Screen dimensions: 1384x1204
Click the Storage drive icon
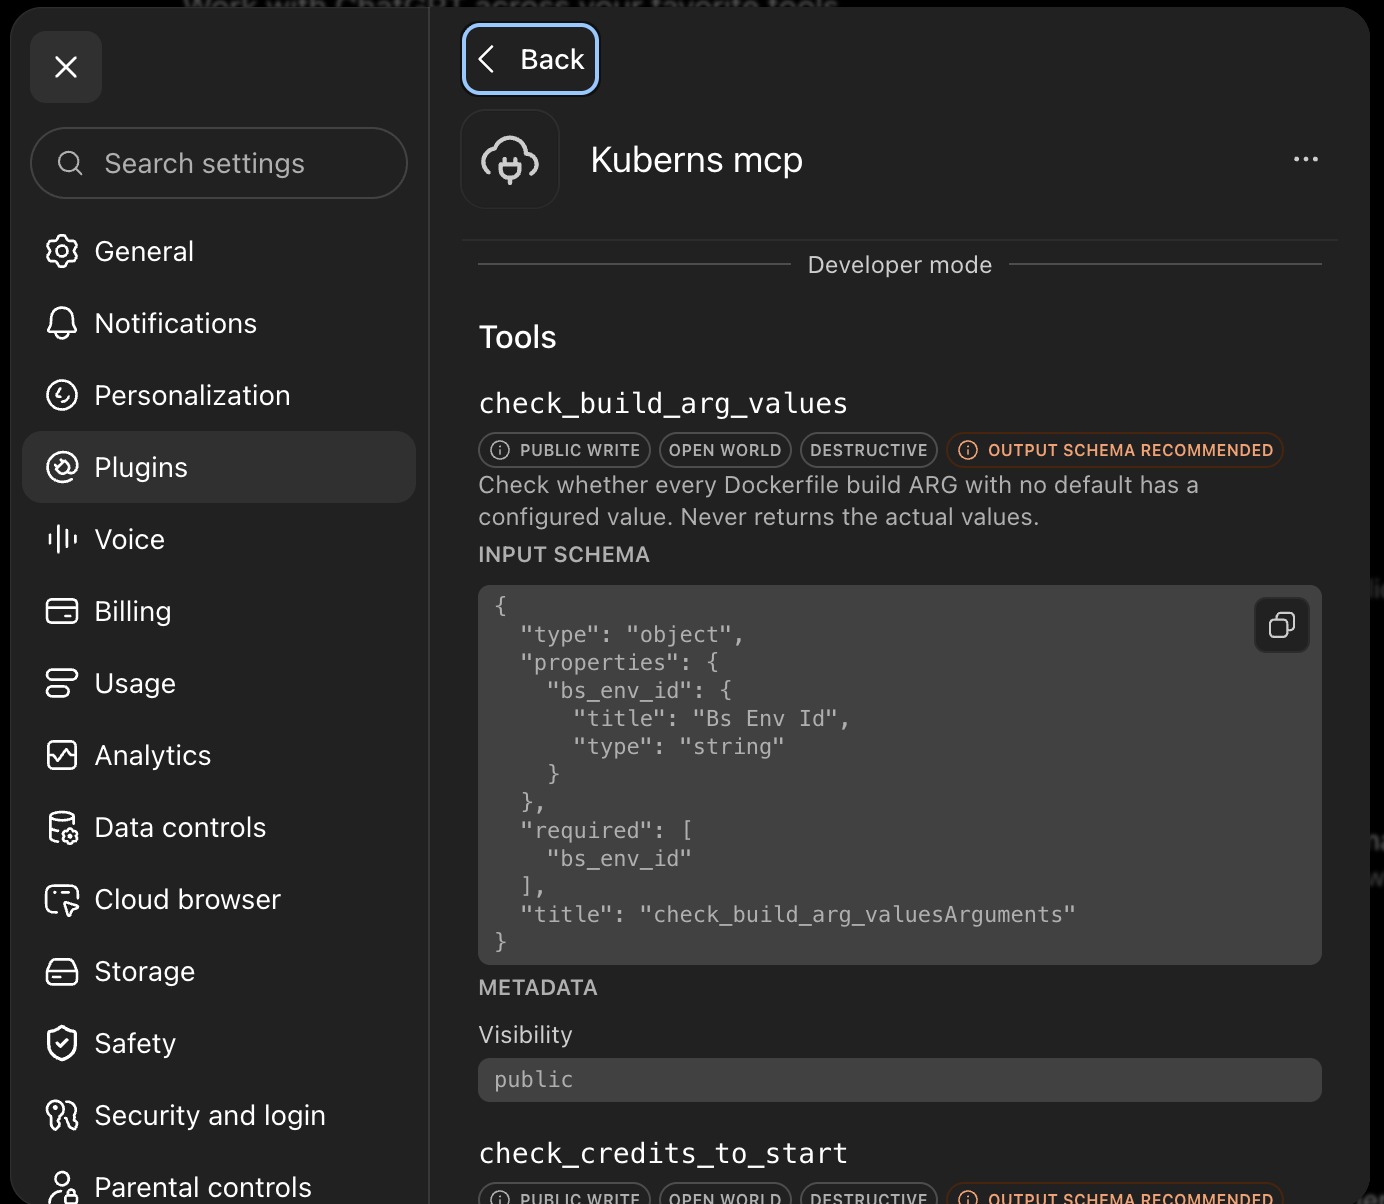coord(62,971)
